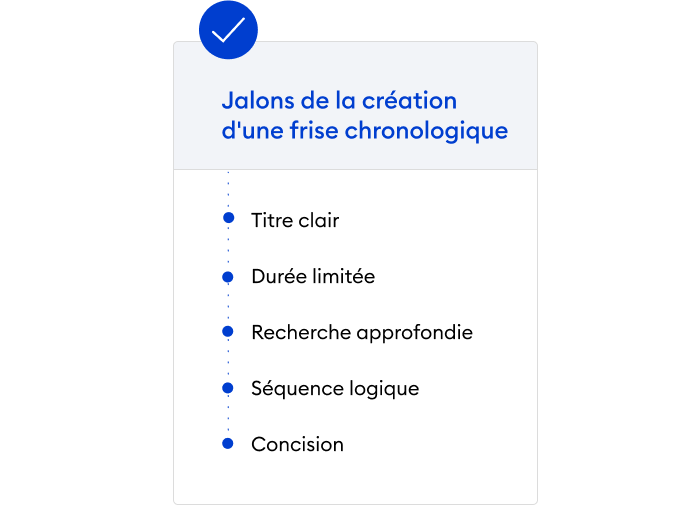Click the Séquence logique text
700x506 pixels.
click(x=335, y=389)
